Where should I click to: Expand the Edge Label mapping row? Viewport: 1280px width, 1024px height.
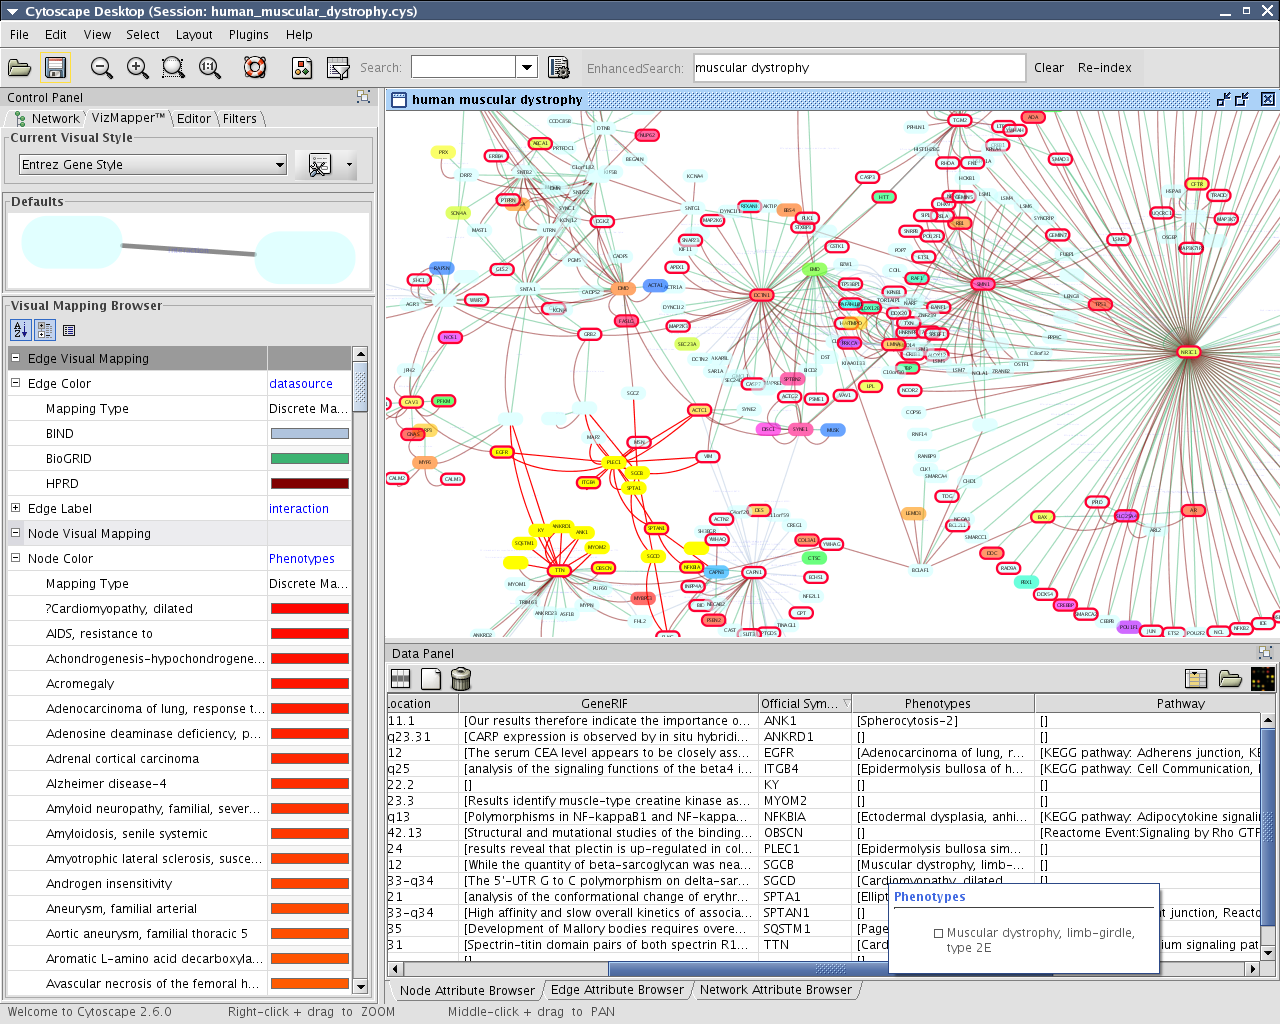(15, 508)
